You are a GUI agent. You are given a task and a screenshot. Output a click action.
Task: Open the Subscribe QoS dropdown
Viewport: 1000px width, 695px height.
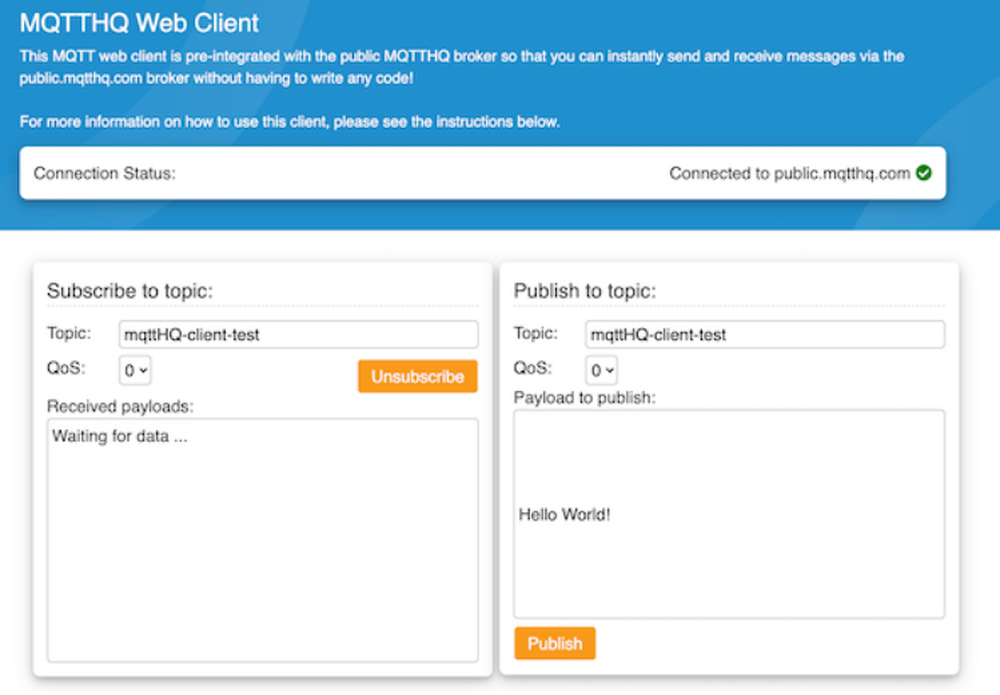[x=135, y=370]
